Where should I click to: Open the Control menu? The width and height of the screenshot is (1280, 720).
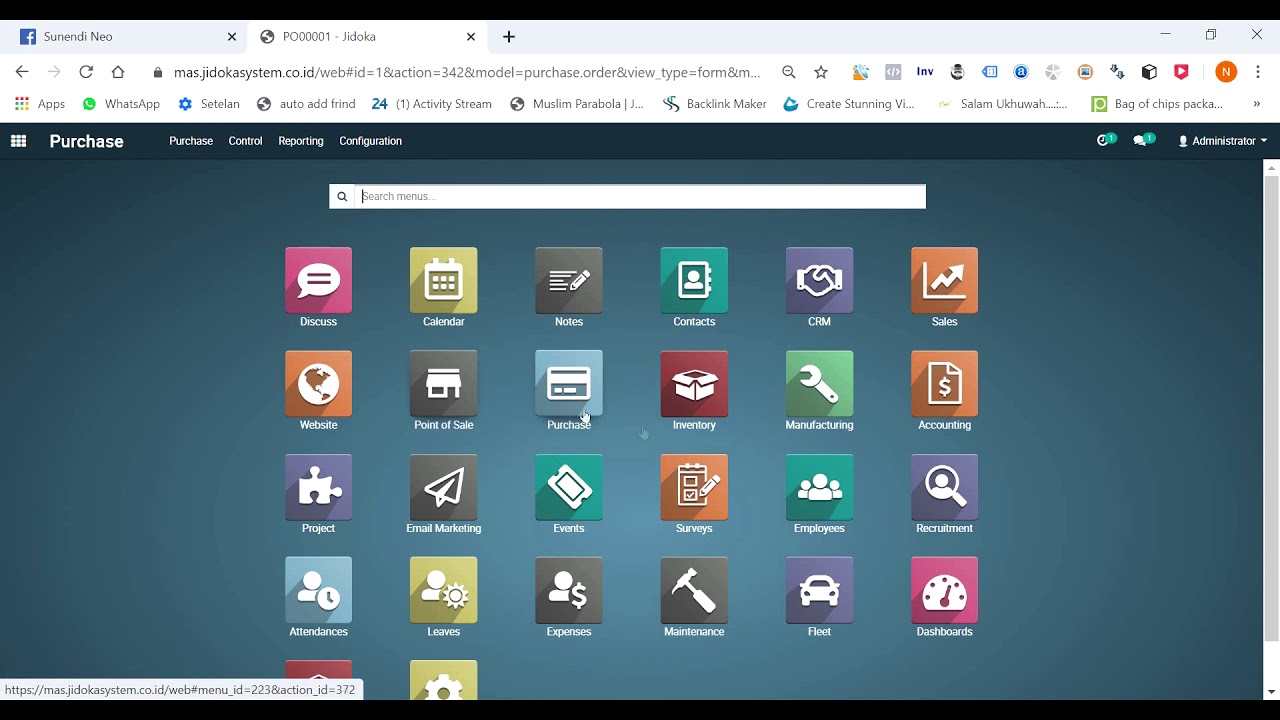point(245,141)
